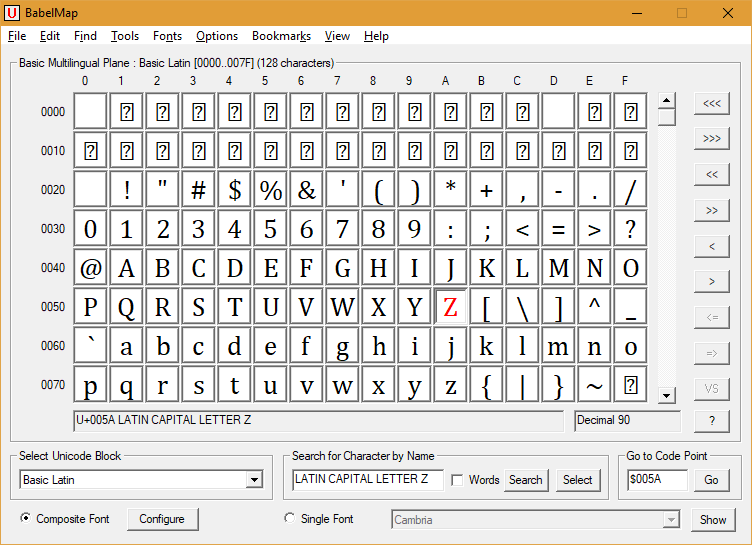Open the Bookmarks menu
Image resolution: width=752 pixels, height=545 pixels.
pyautogui.click(x=282, y=36)
